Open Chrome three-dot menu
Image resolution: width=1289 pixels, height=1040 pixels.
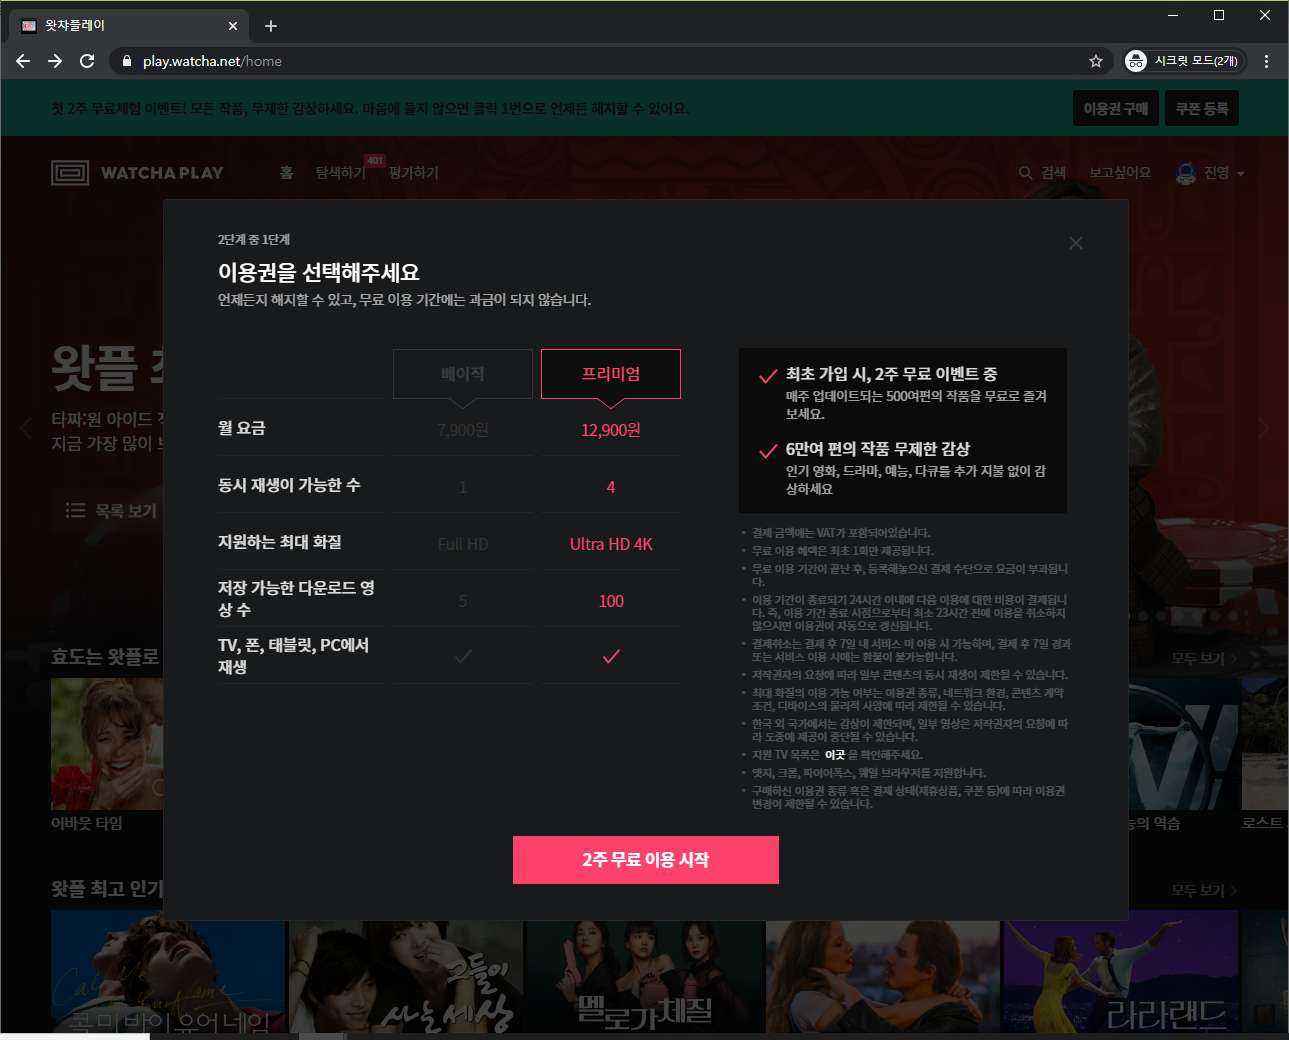[x=1266, y=61]
